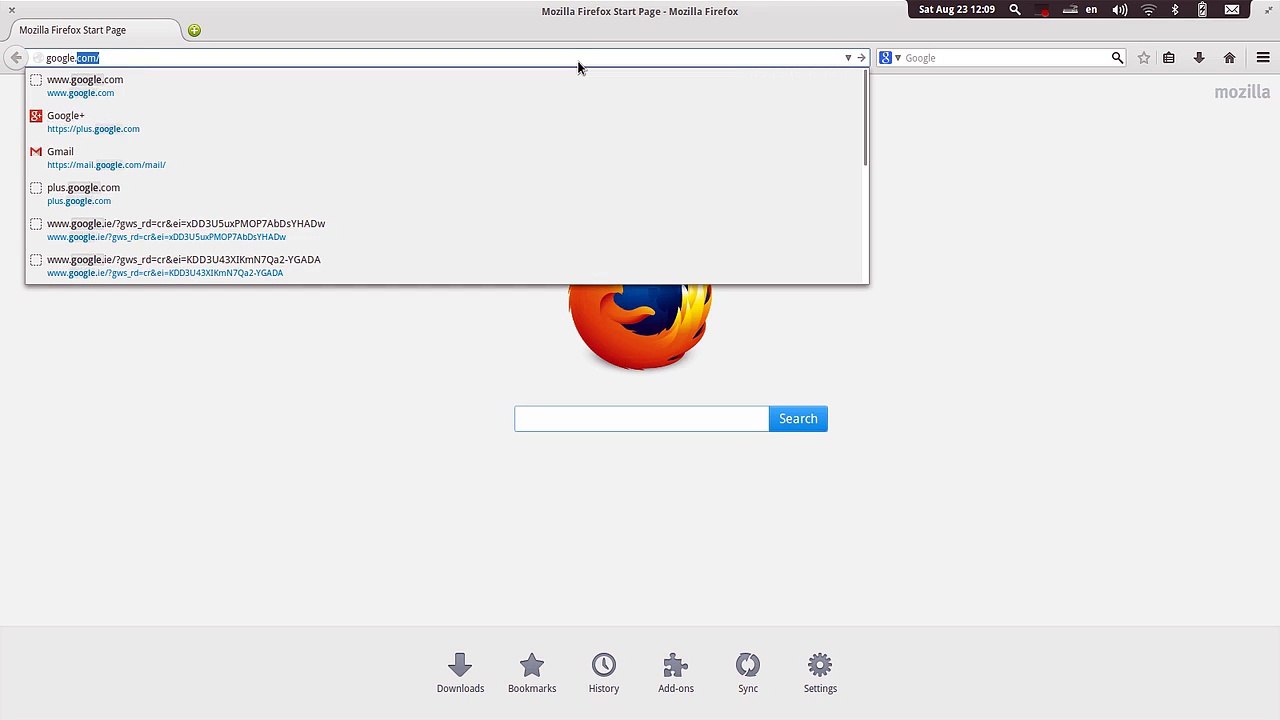
Task: Go to address with the arrow button
Action: point(861,58)
